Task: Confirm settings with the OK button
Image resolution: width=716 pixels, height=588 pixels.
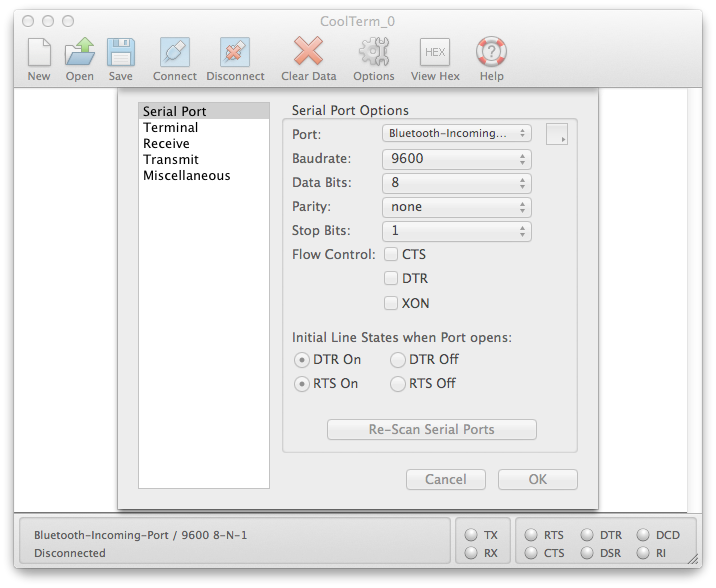Action: pyautogui.click(x=537, y=480)
